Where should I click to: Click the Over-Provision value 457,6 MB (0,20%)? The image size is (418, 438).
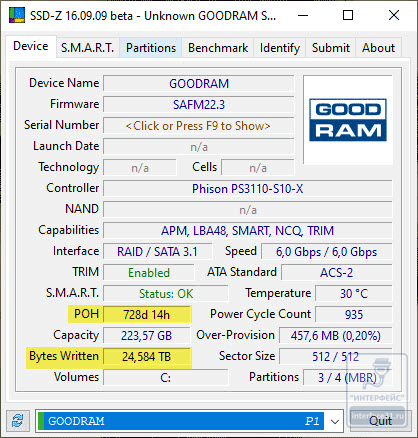click(335, 336)
